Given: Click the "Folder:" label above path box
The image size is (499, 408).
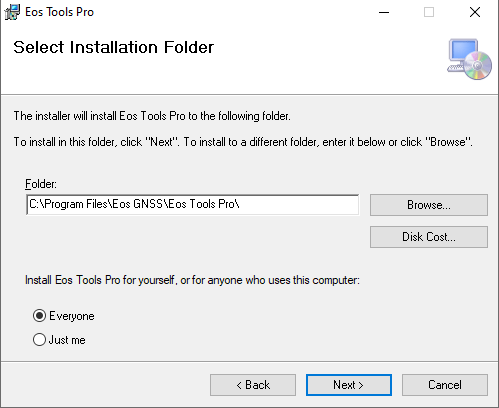Looking at the screenshot, I should point(41,184).
